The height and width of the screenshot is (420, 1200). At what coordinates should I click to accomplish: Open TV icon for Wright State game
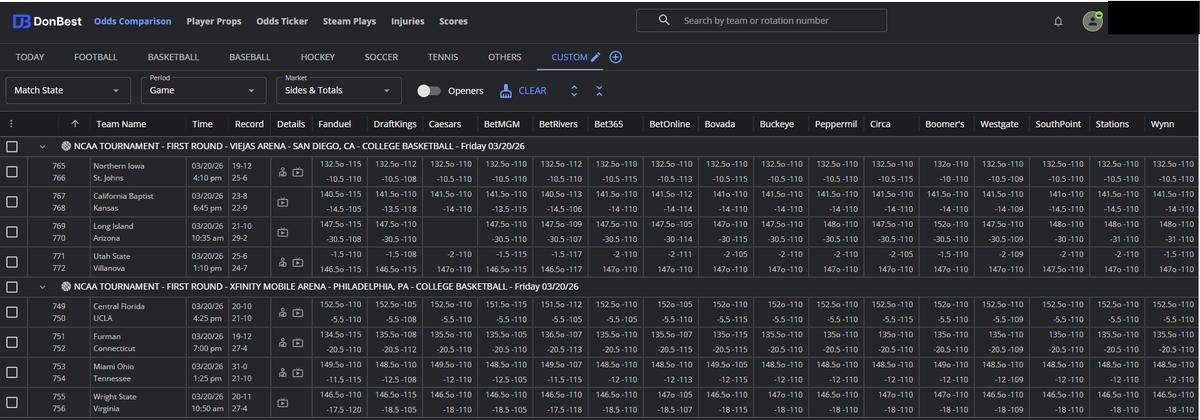coord(283,401)
